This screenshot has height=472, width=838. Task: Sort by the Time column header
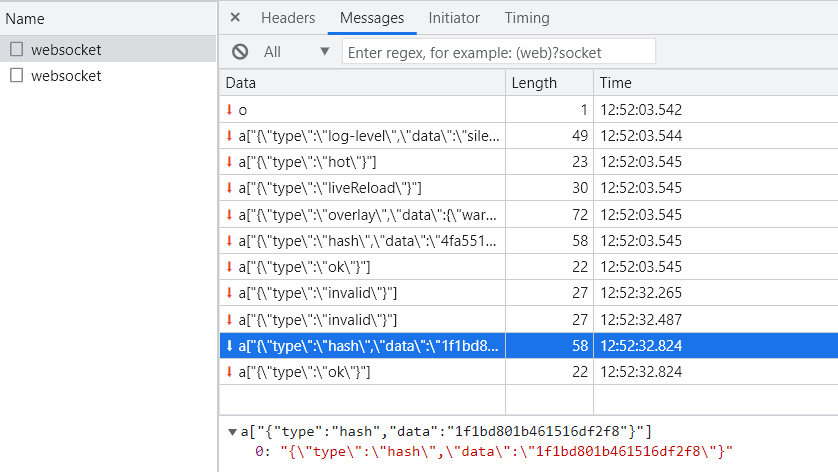716,83
